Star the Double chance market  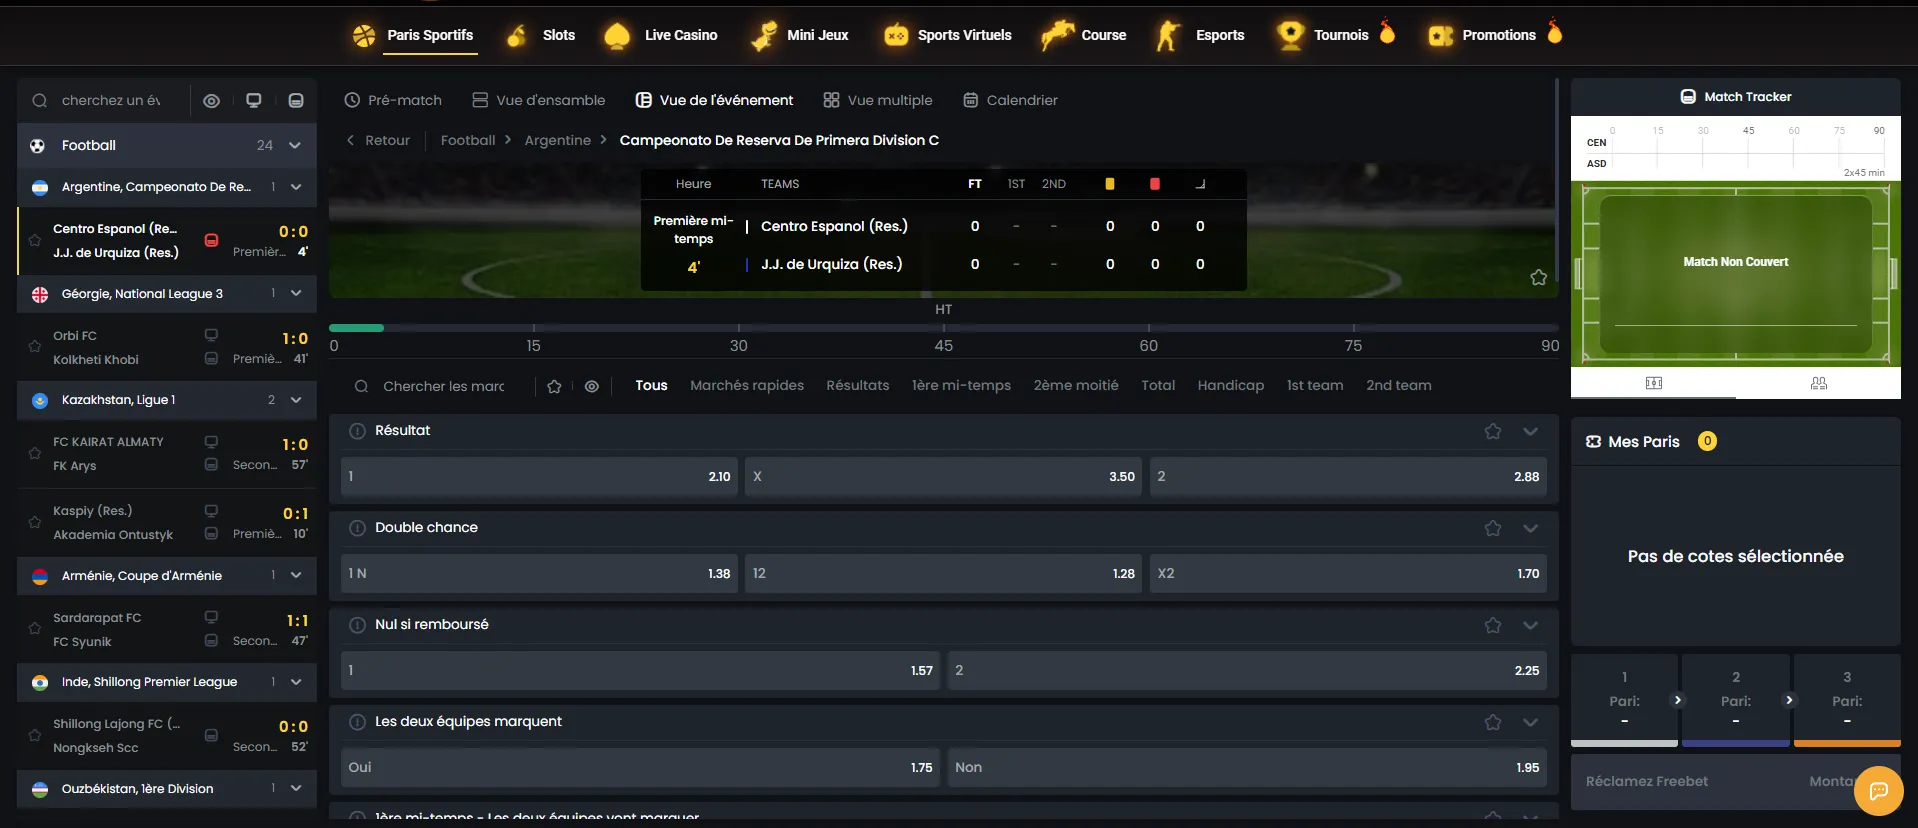point(1493,528)
